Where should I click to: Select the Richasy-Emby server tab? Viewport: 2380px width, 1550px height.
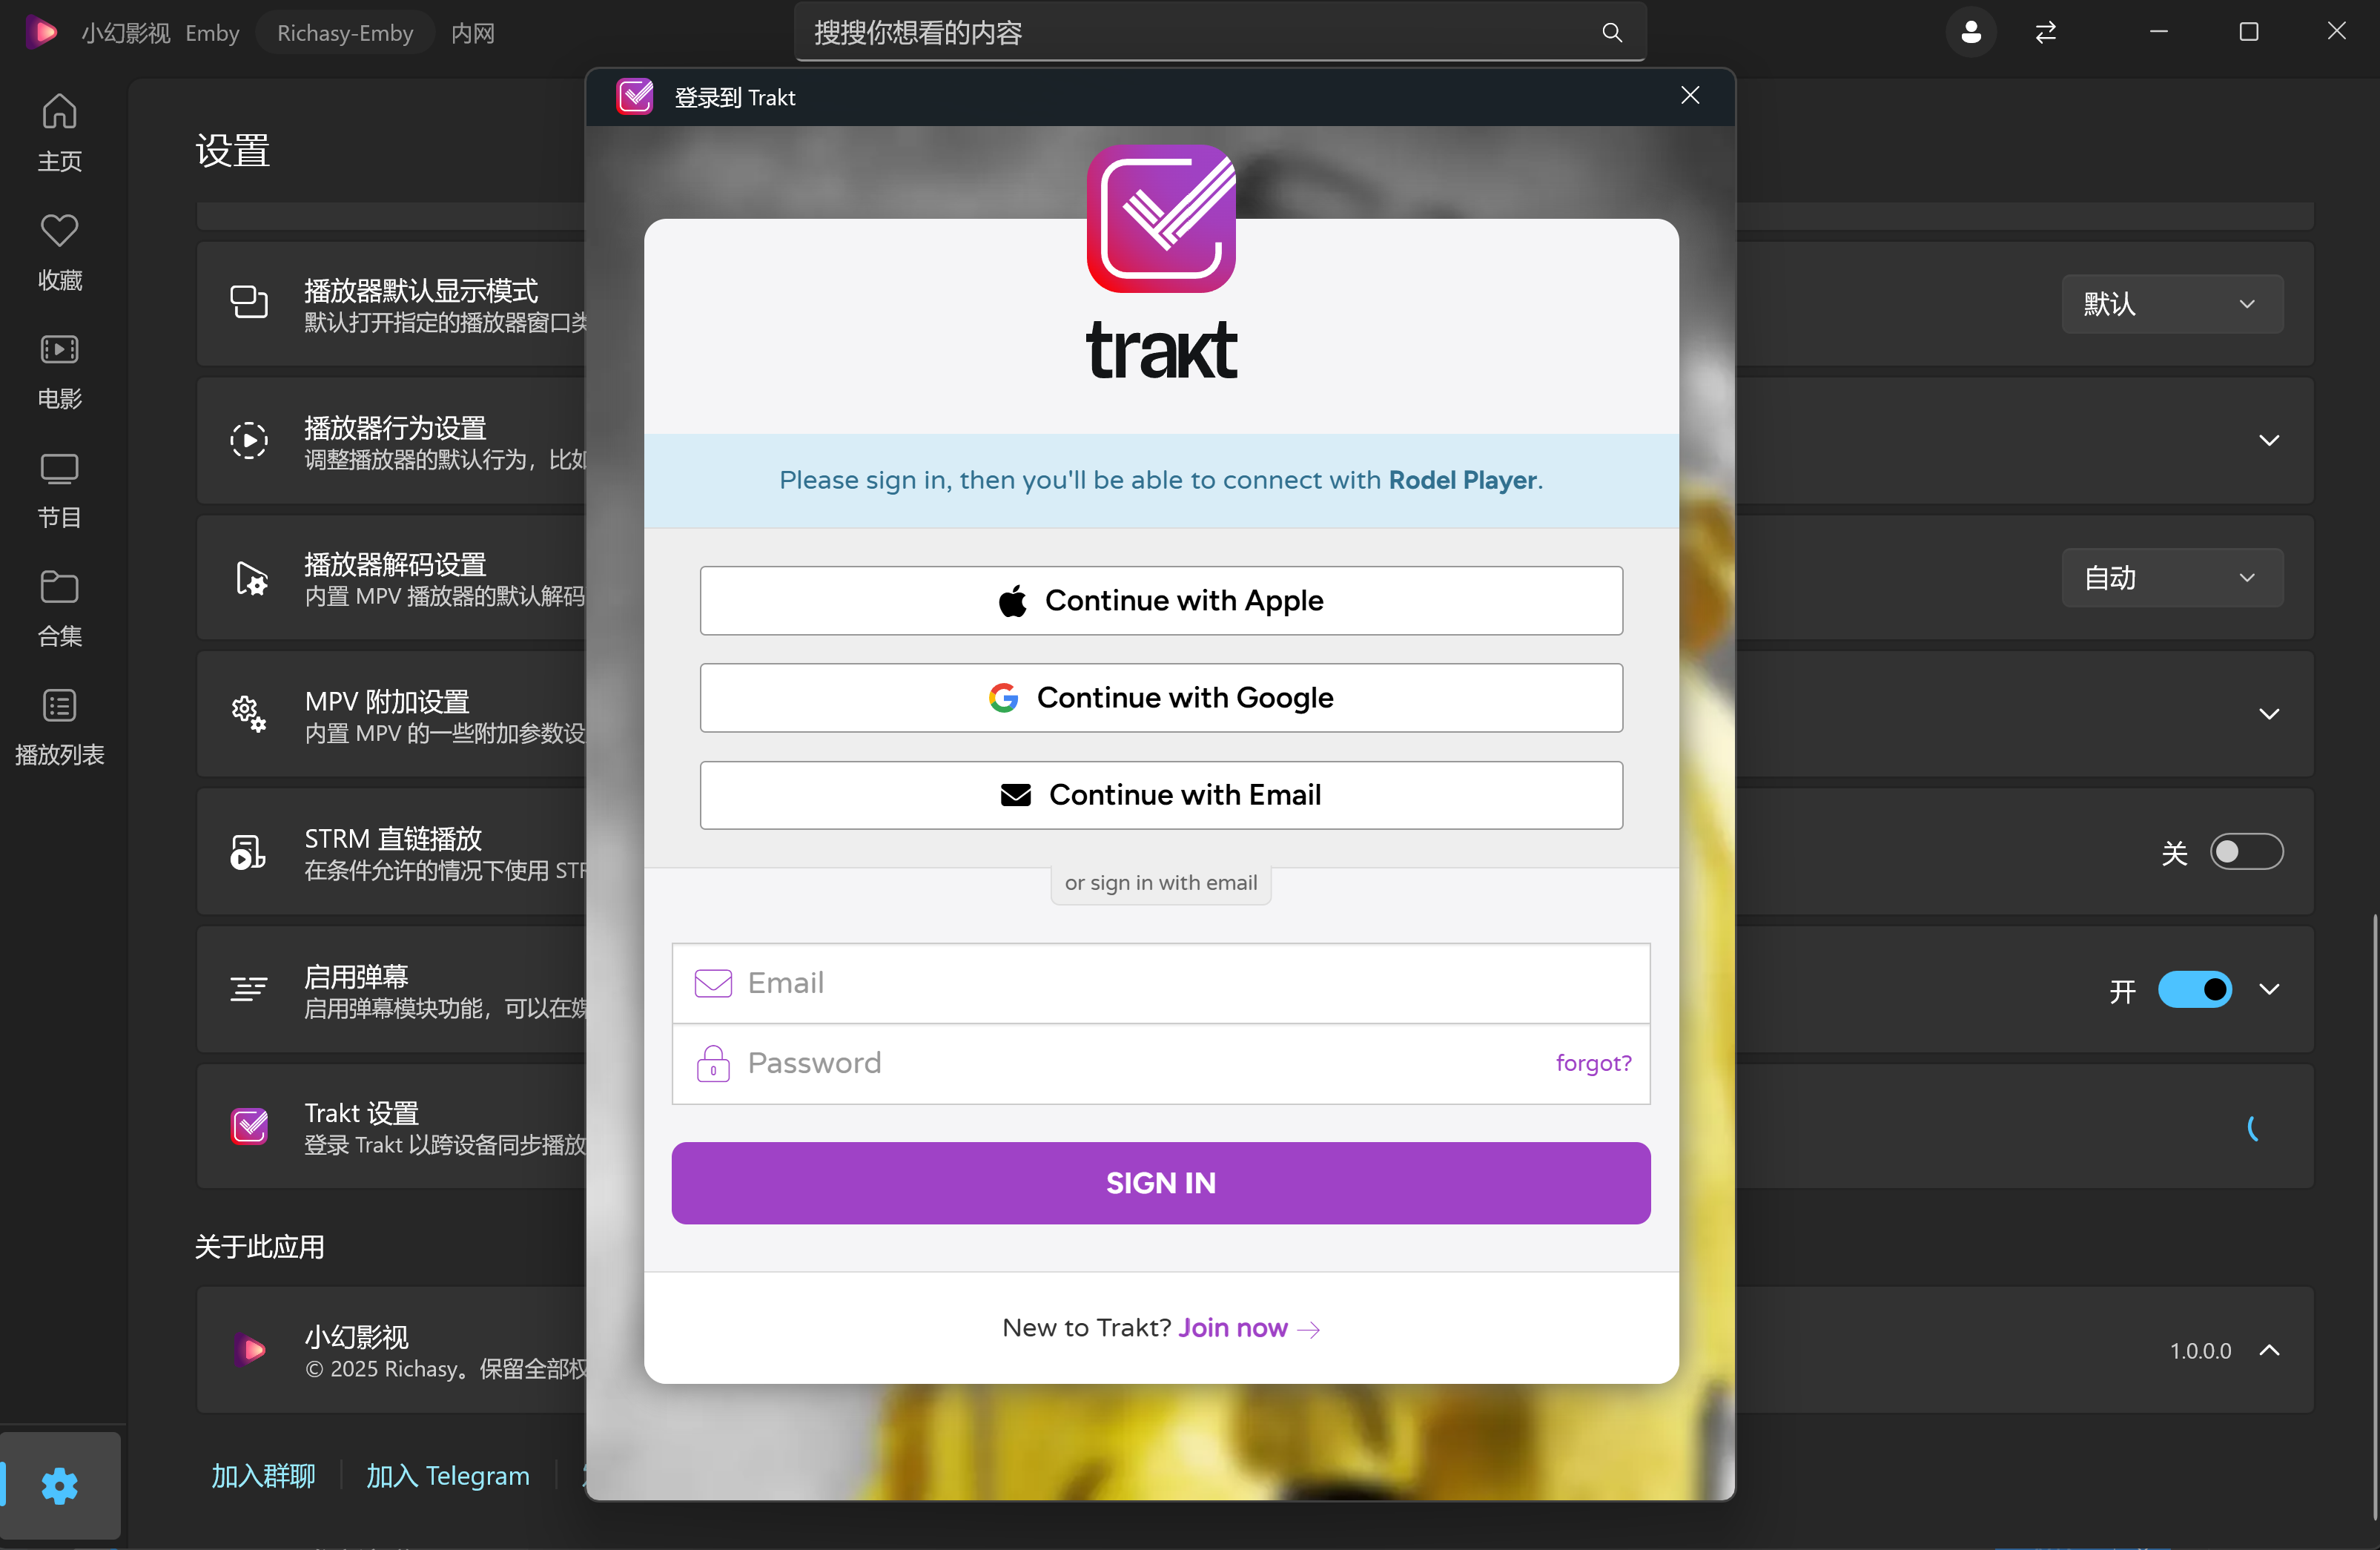coord(345,33)
